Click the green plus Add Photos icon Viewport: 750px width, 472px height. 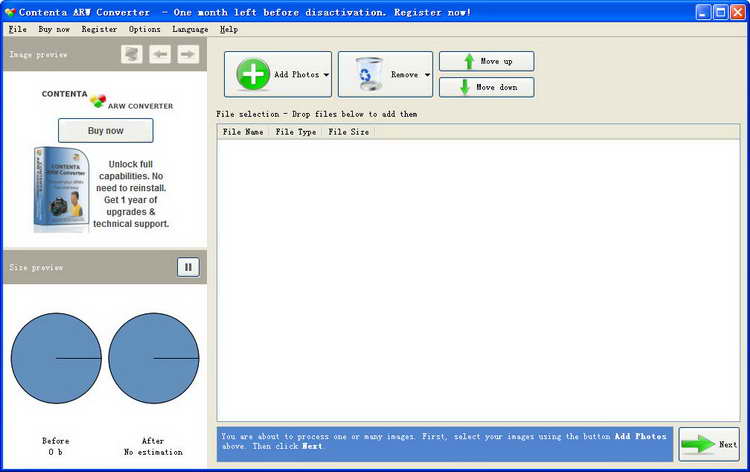[253, 75]
